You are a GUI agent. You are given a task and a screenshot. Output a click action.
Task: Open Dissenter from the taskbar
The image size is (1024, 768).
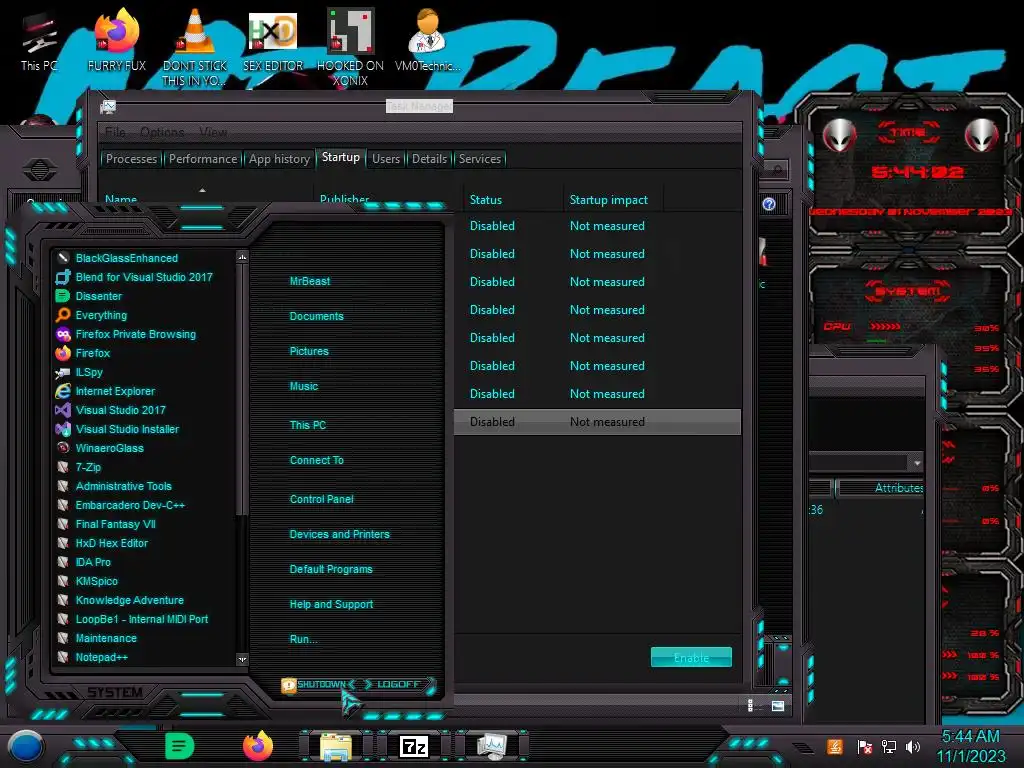pos(180,746)
